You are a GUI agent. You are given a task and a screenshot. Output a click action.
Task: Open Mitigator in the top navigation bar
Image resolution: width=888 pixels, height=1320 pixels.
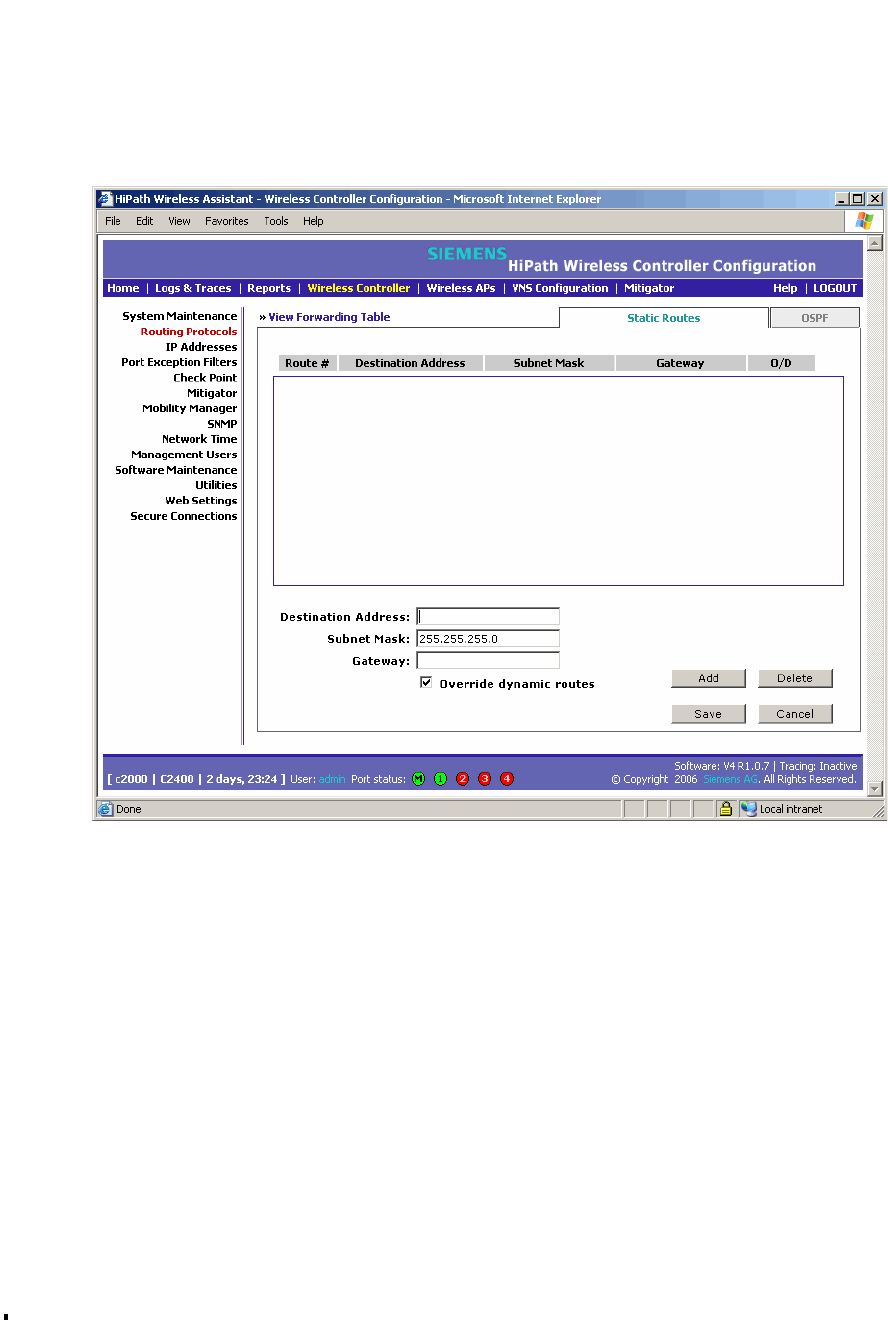coord(649,288)
